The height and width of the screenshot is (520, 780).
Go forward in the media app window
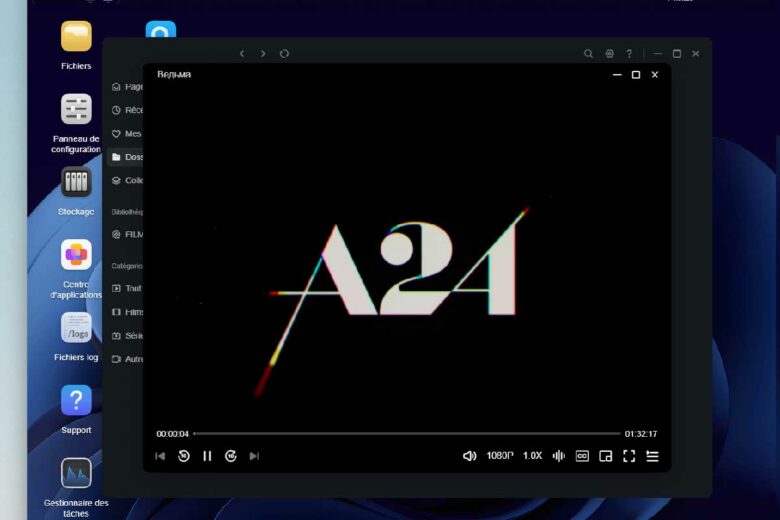click(263, 54)
